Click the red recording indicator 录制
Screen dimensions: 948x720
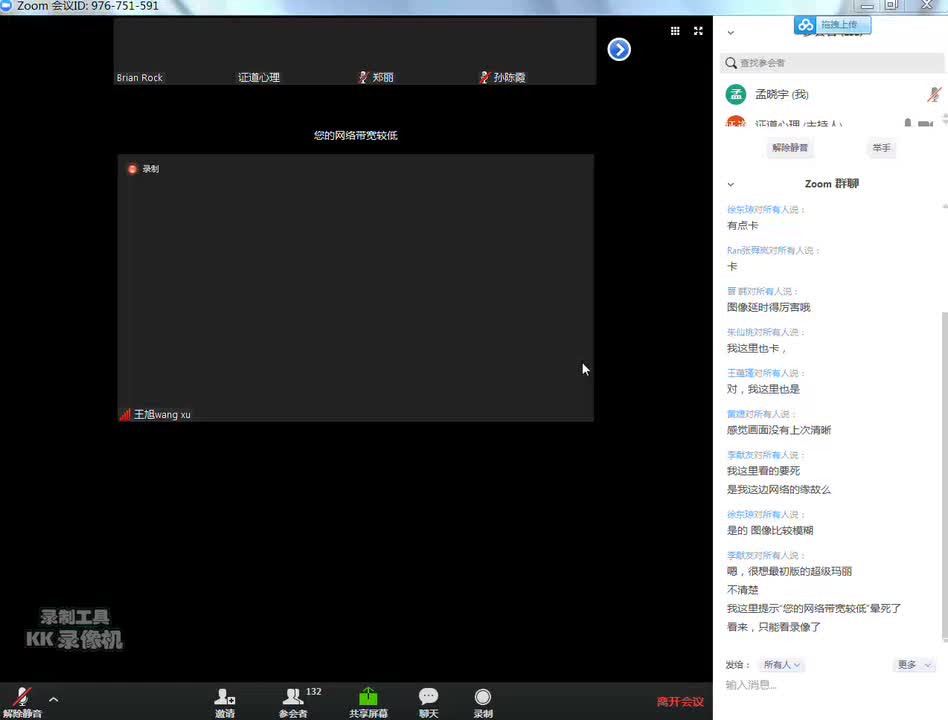tap(143, 169)
